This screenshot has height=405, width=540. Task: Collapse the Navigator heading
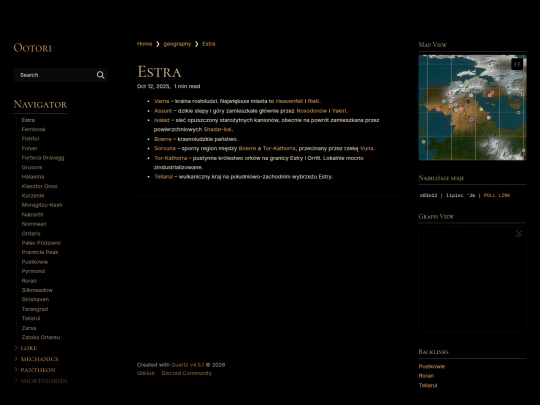(40, 104)
